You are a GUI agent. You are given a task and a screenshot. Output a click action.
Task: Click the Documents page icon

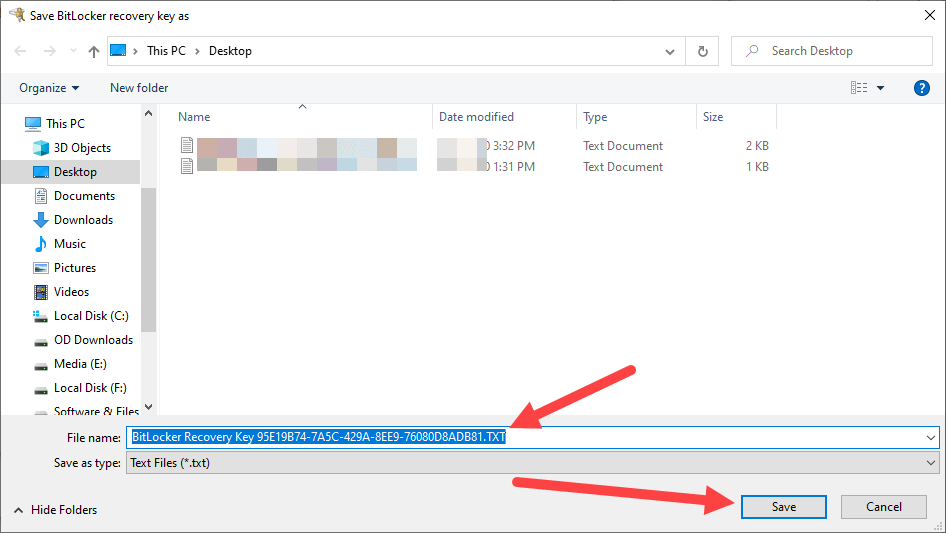pos(41,196)
